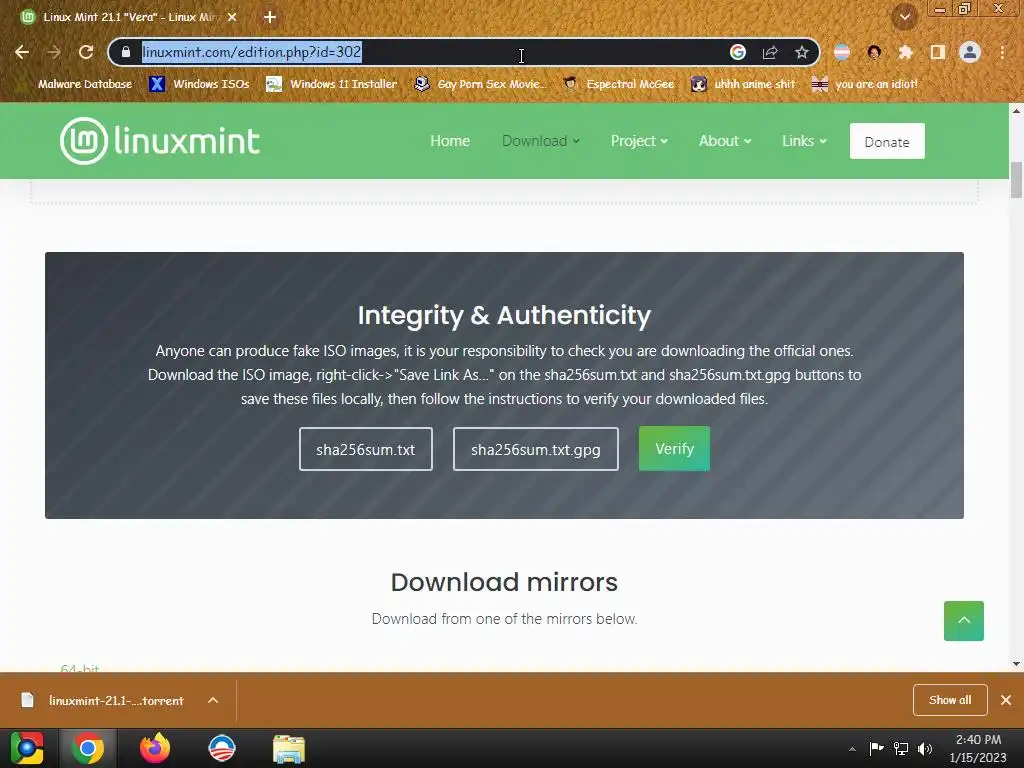Click the 'uhhh anime shit' bookmark
Image resolution: width=1024 pixels, height=768 pixels.
[744, 84]
